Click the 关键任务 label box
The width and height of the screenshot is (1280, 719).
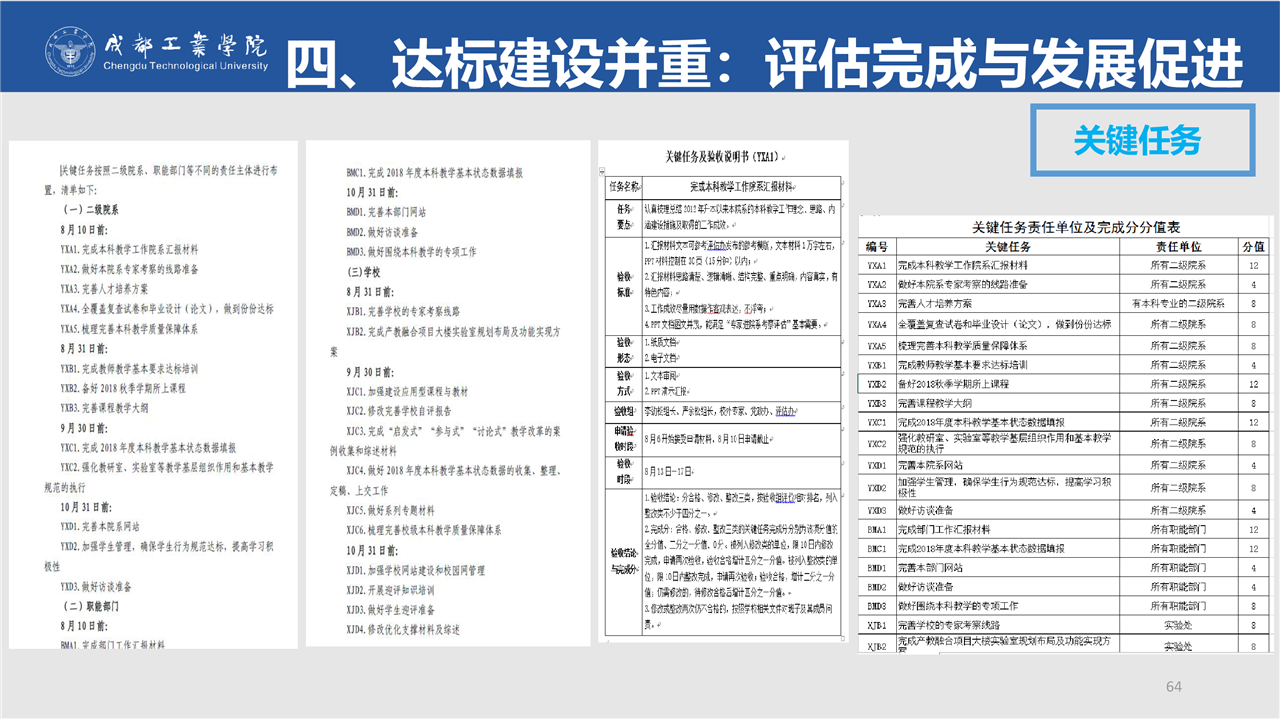pos(1142,141)
